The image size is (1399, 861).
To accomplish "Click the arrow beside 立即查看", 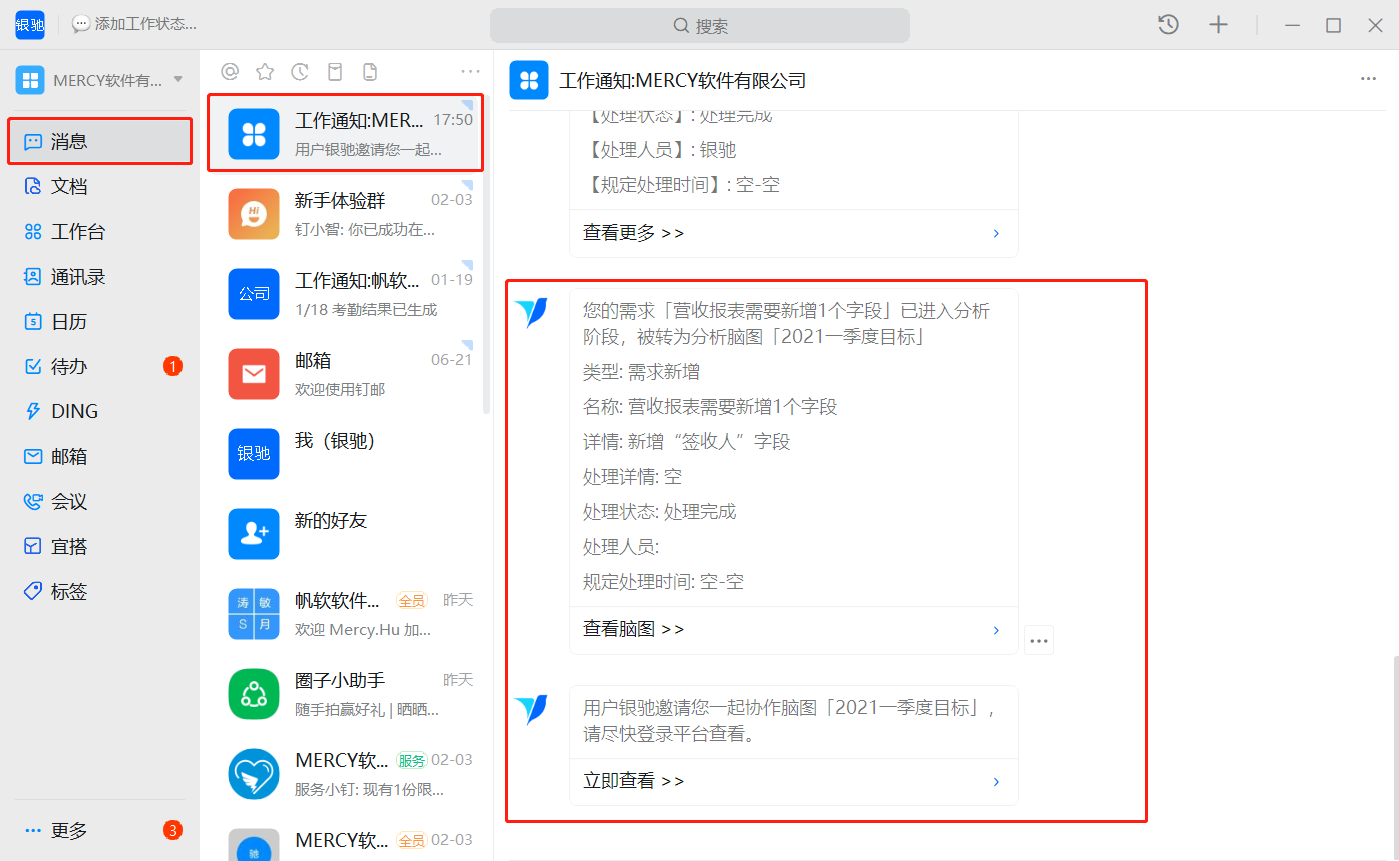I will click(x=996, y=781).
